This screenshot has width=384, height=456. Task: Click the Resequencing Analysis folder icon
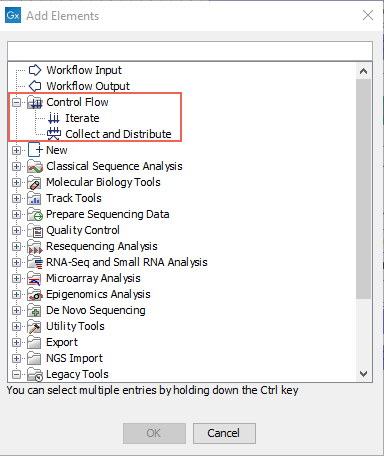pyautogui.click(x=35, y=246)
